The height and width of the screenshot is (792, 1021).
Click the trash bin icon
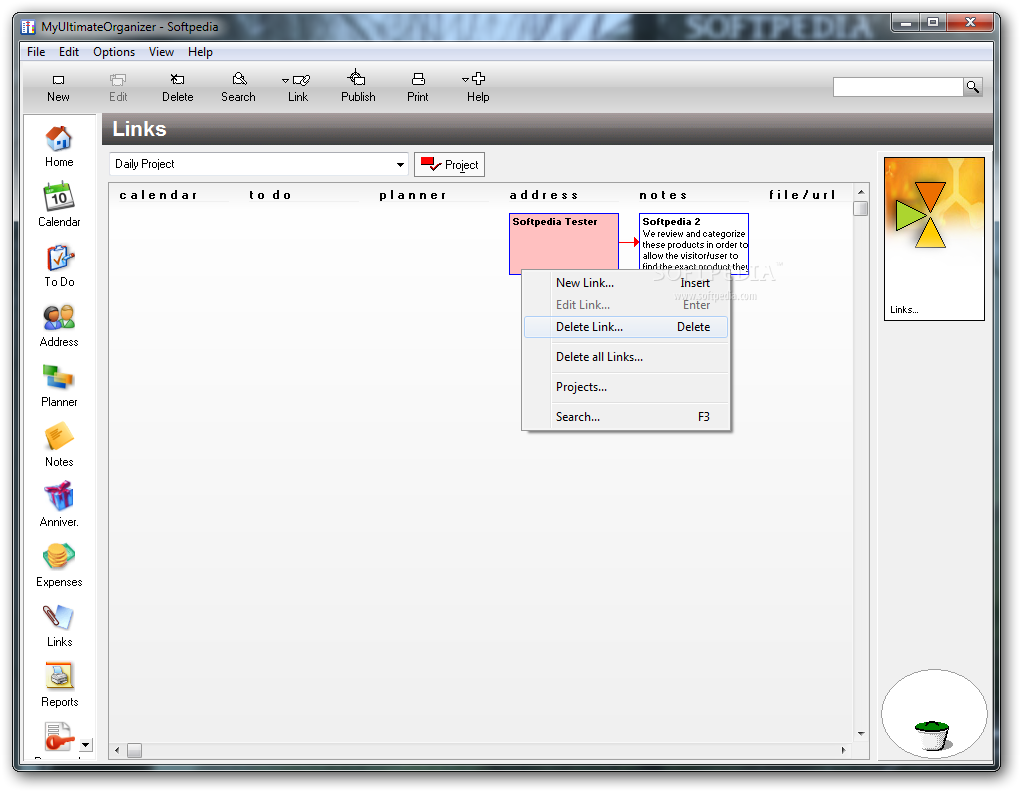pos(932,735)
